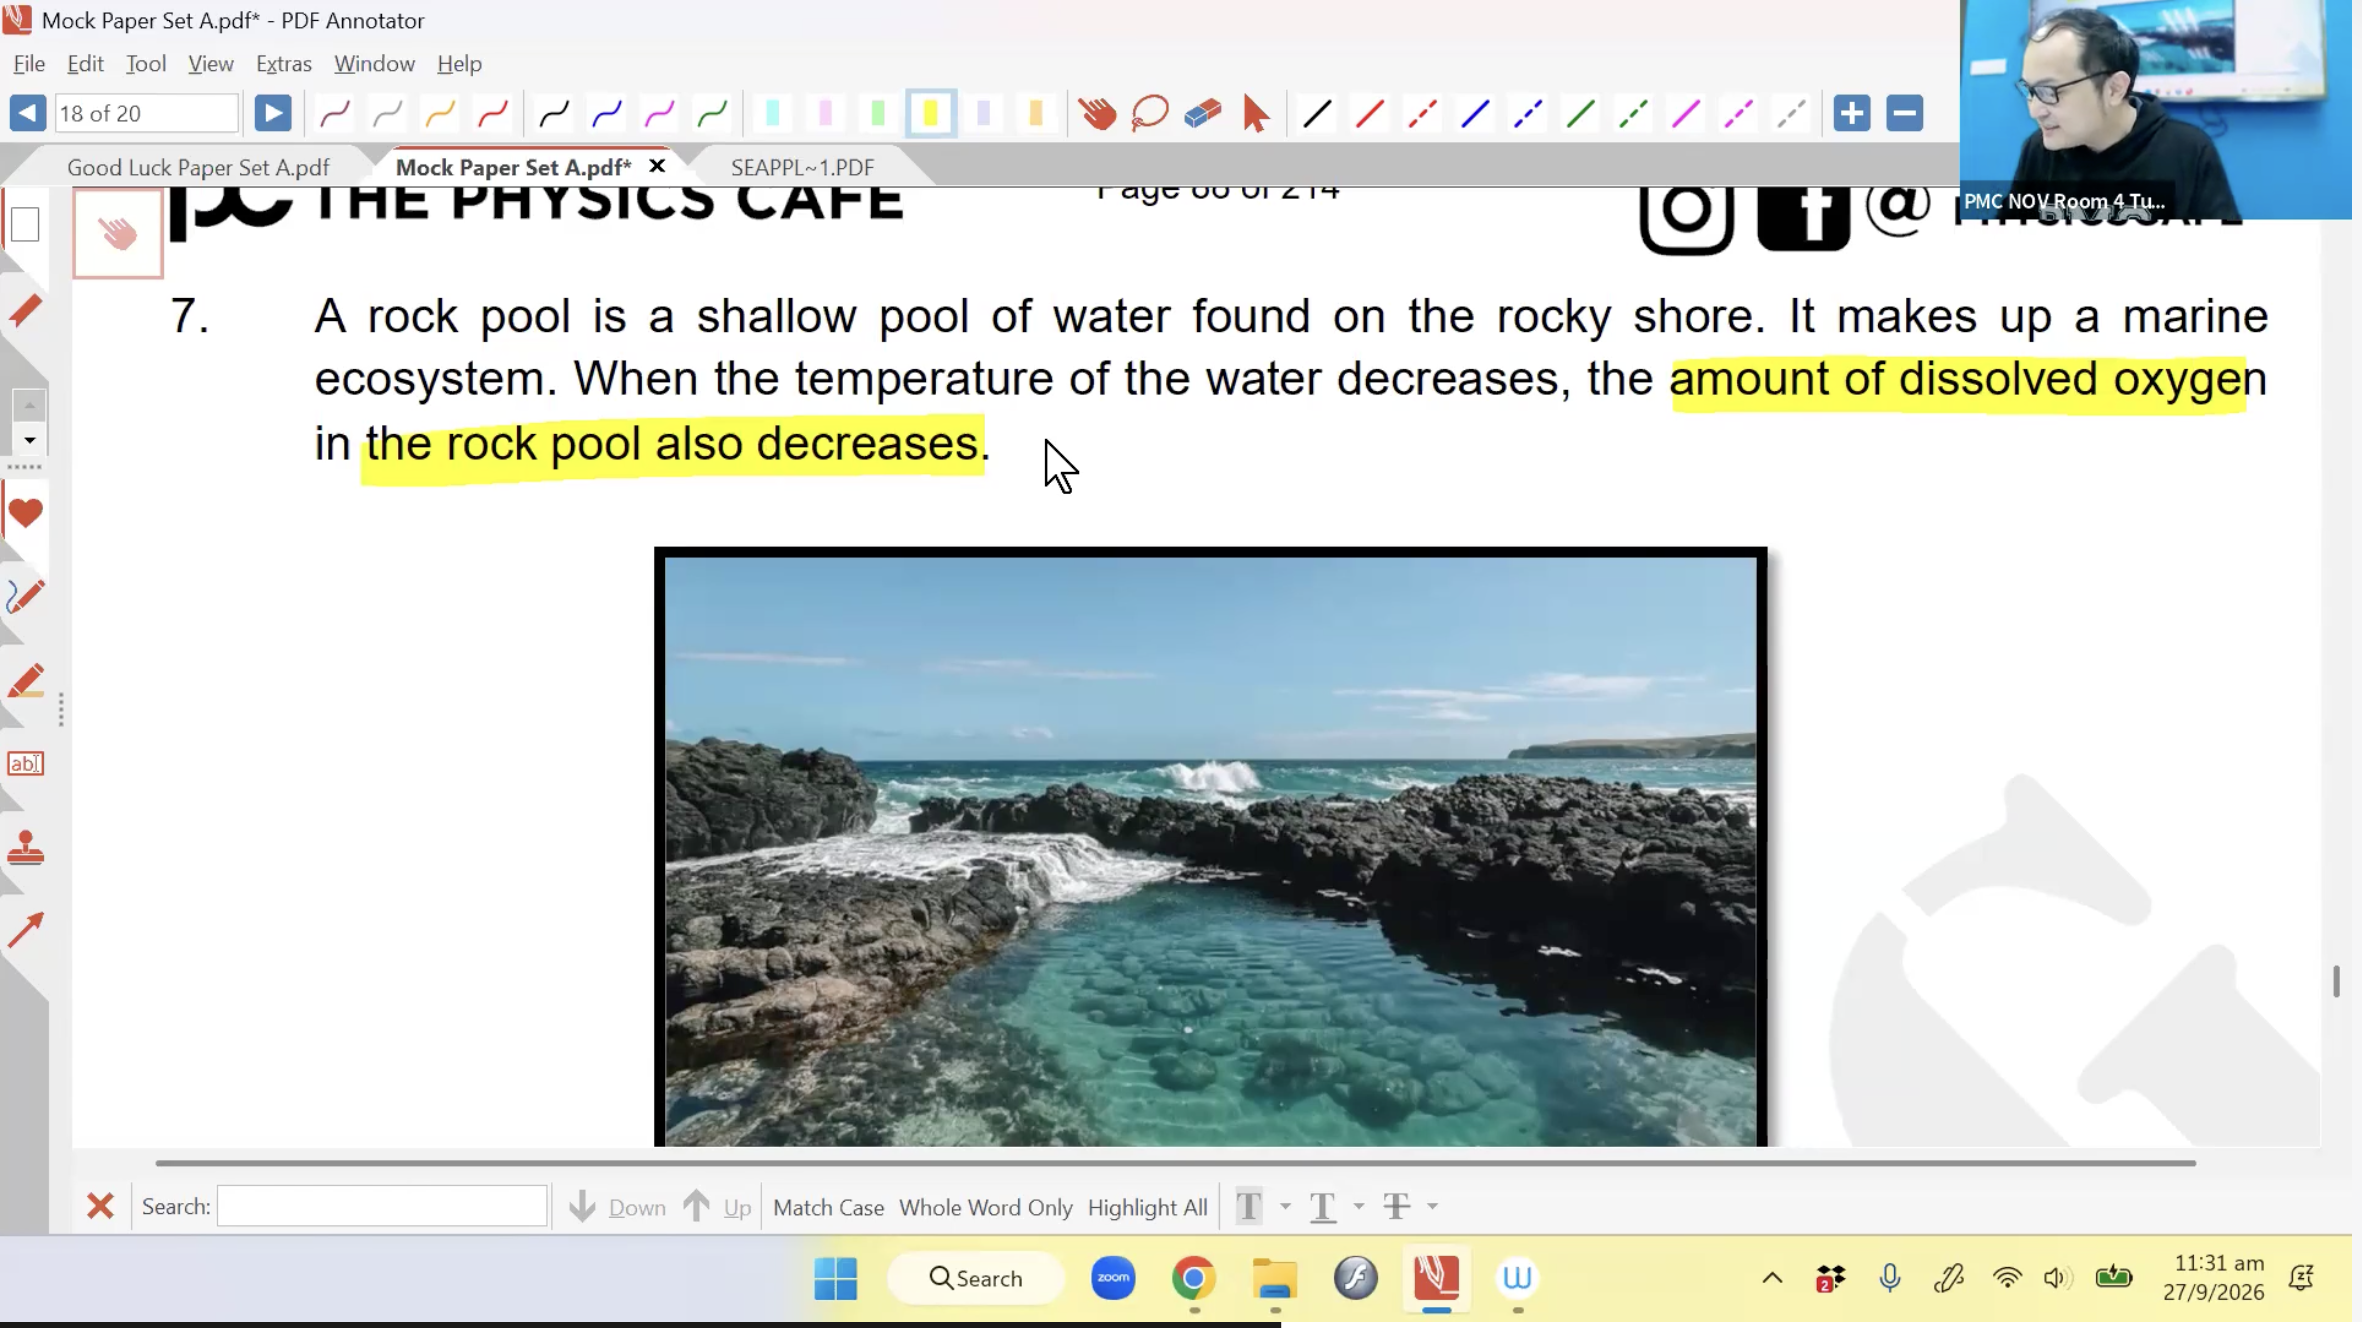Open the Favorites heart tool
This screenshot has width=2362, height=1328.
[25, 513]
